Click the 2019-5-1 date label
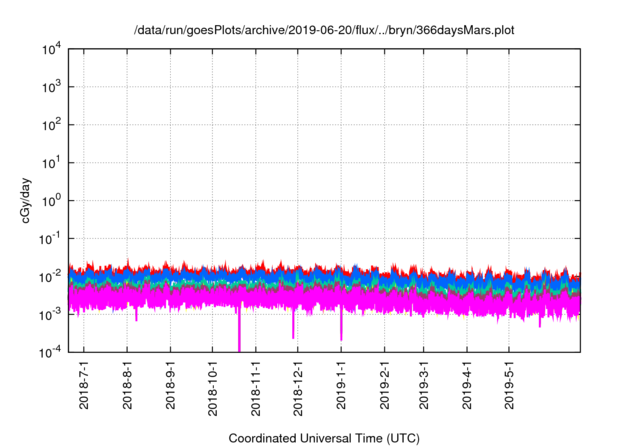 [x=509, y=384]
